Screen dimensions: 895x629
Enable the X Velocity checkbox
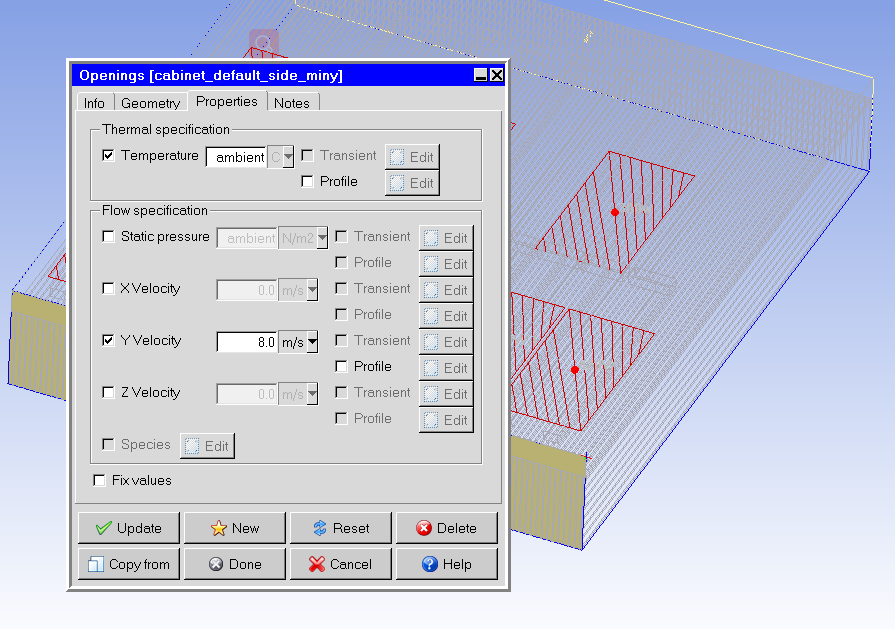coord(108,288)
